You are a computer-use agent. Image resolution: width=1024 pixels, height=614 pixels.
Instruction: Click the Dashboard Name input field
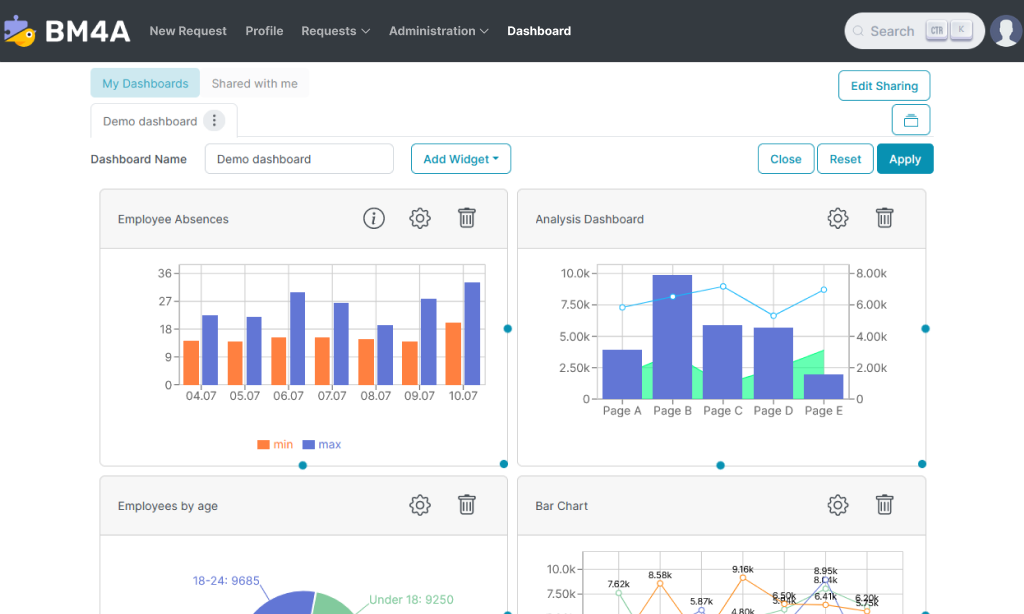pyautogui.click(x=299, y=159)
